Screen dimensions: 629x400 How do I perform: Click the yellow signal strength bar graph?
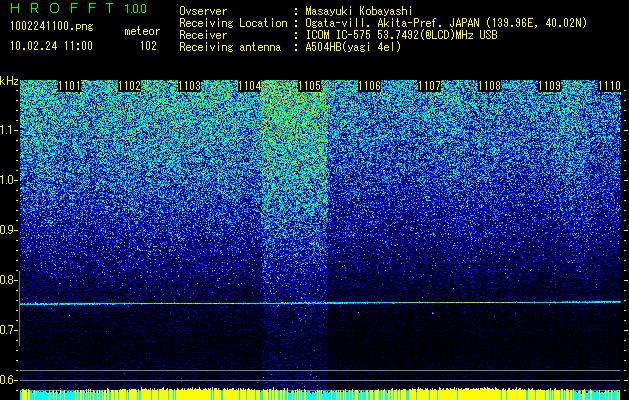[x=320, y=394]
